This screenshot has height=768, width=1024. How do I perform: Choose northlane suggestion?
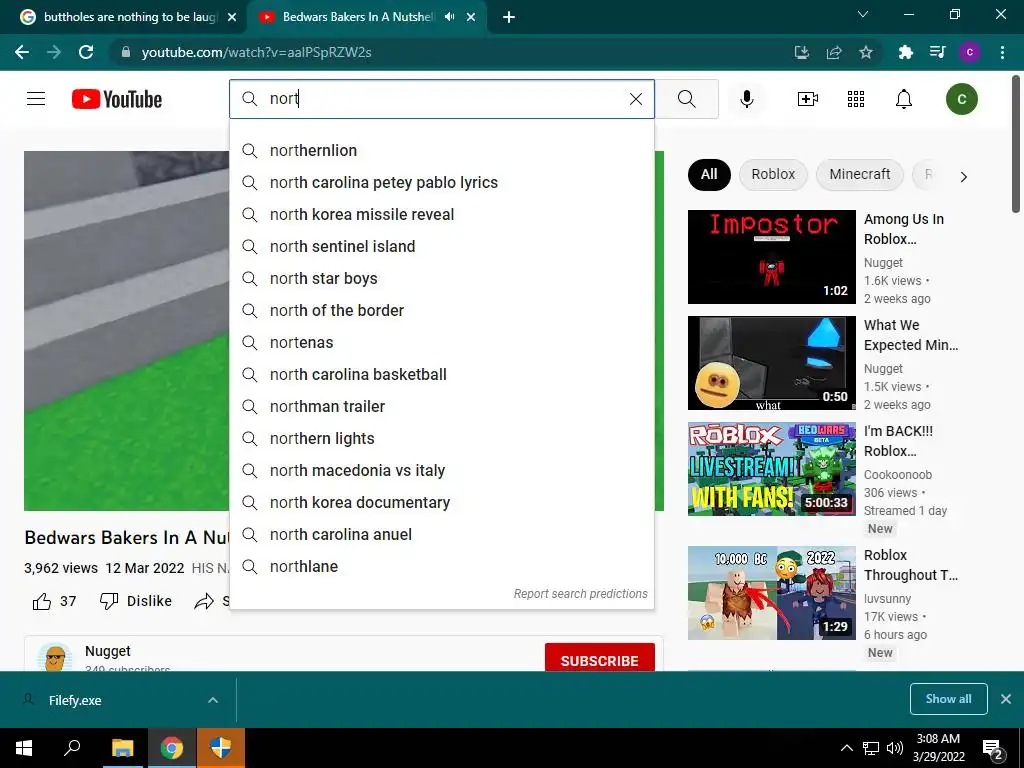point(441,566)
